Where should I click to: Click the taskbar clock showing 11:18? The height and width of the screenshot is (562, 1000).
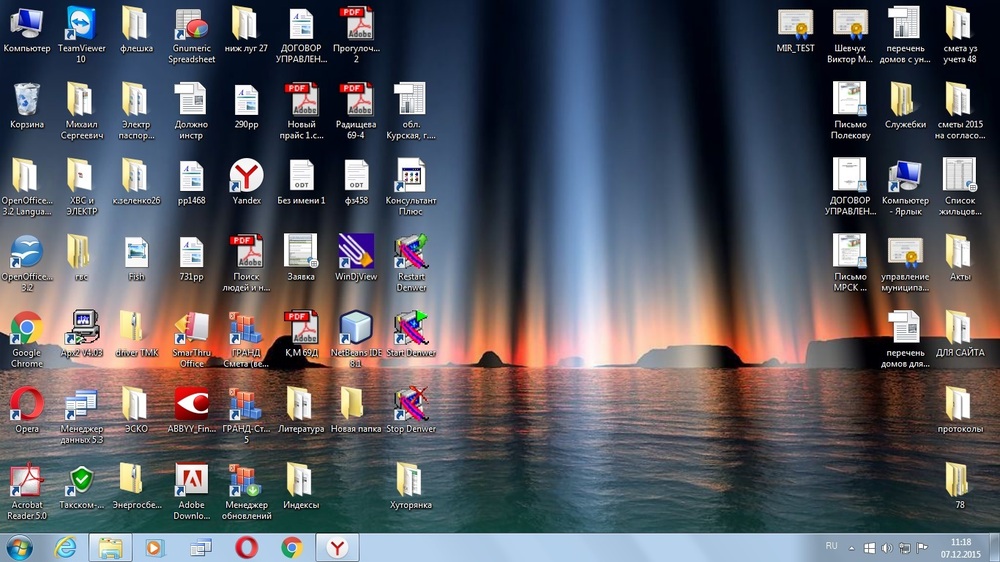[961, 547]
